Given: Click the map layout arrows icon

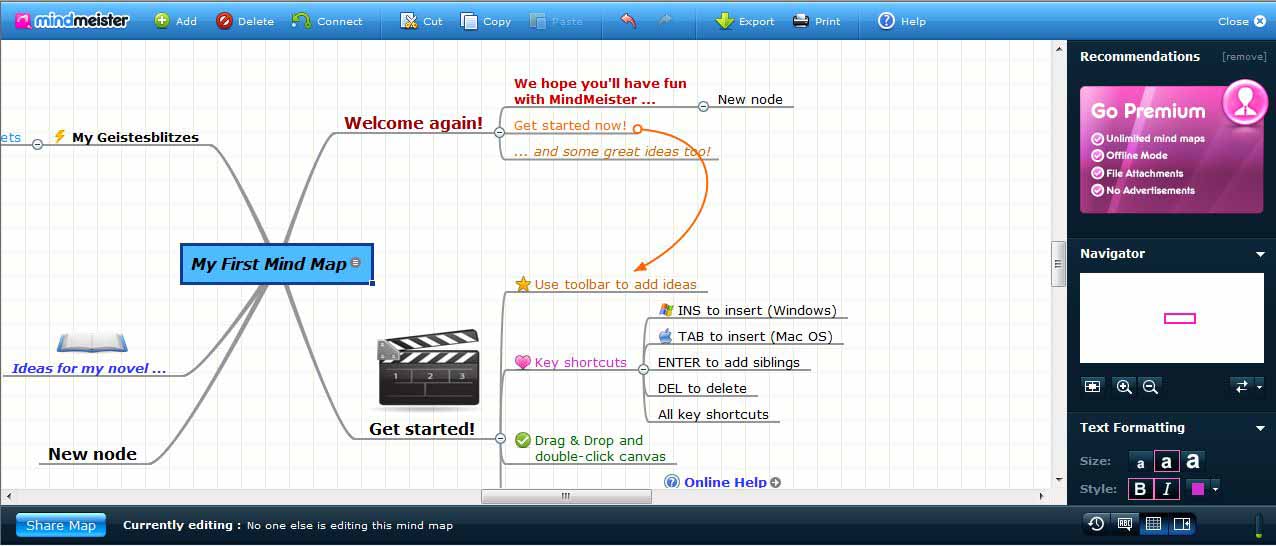Looking at the screenshot, I should click(1241, 386).
